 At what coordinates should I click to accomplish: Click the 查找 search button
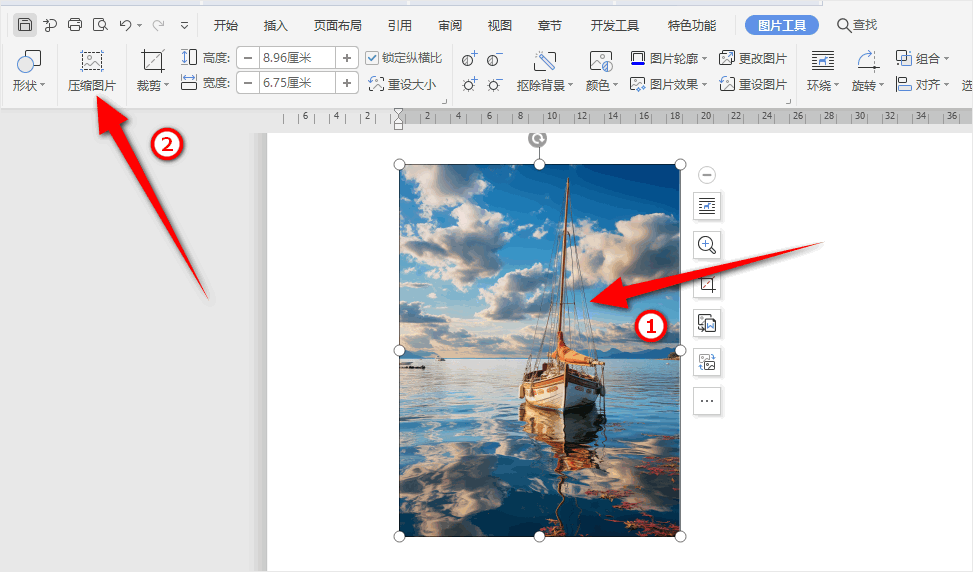(x=857, y=25)
